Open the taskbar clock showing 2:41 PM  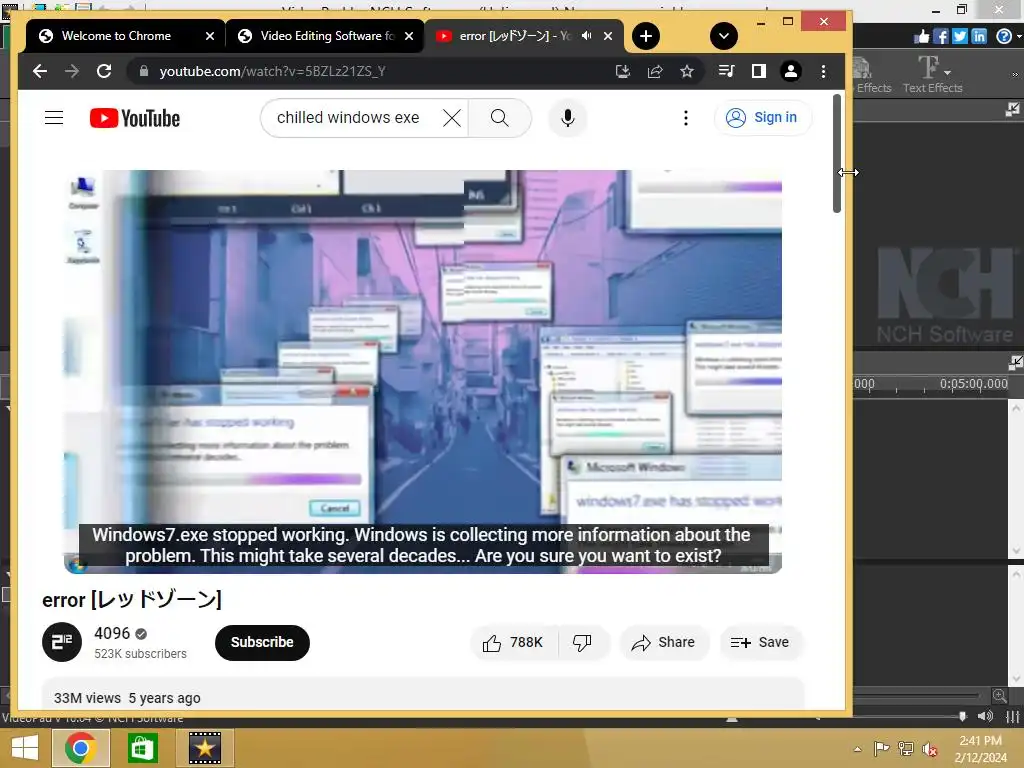coord(980,749)
